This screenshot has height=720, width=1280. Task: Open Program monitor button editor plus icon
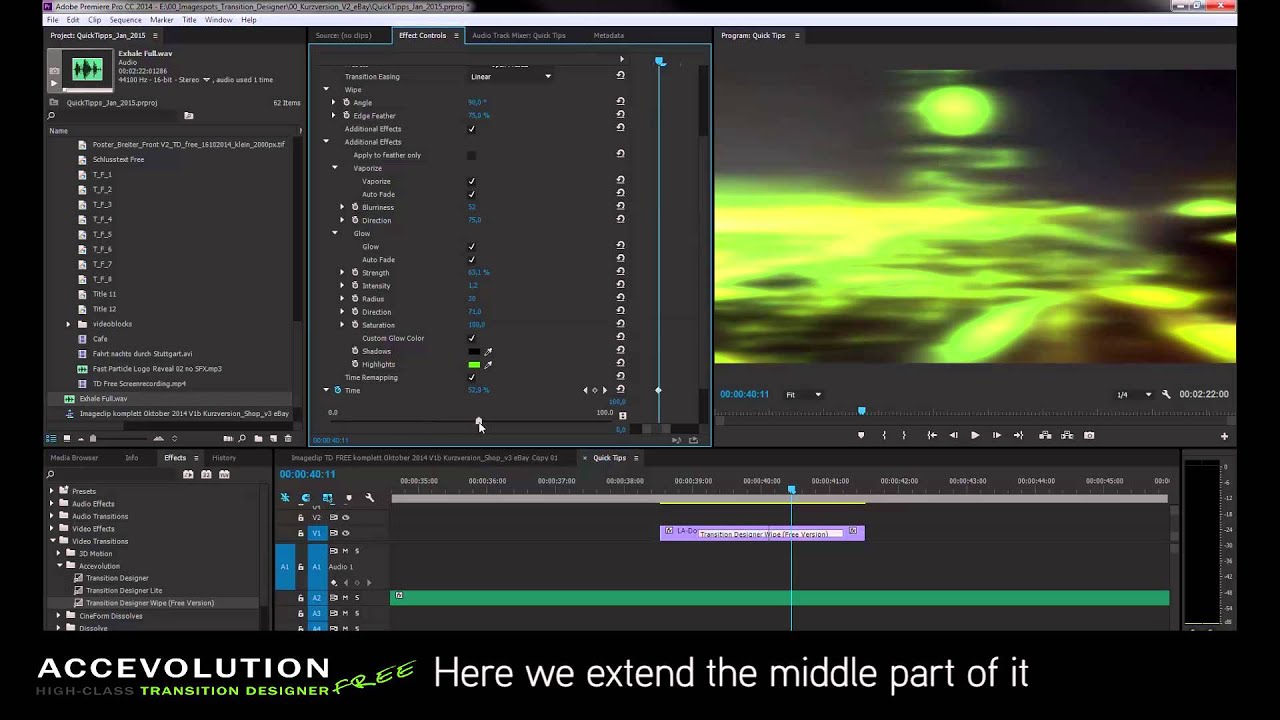[x=1224, y=436]
